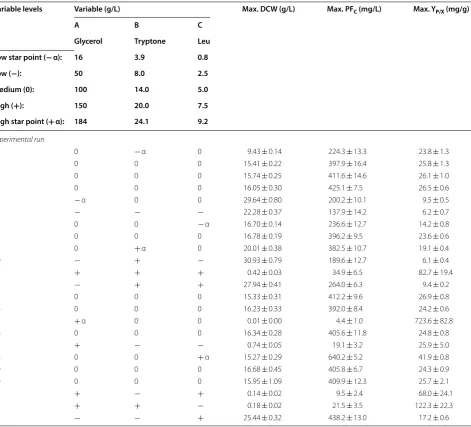471x427 pixels.
Task: Click PFc value '264.0 ± 6.3'
Action: (345, 285)
